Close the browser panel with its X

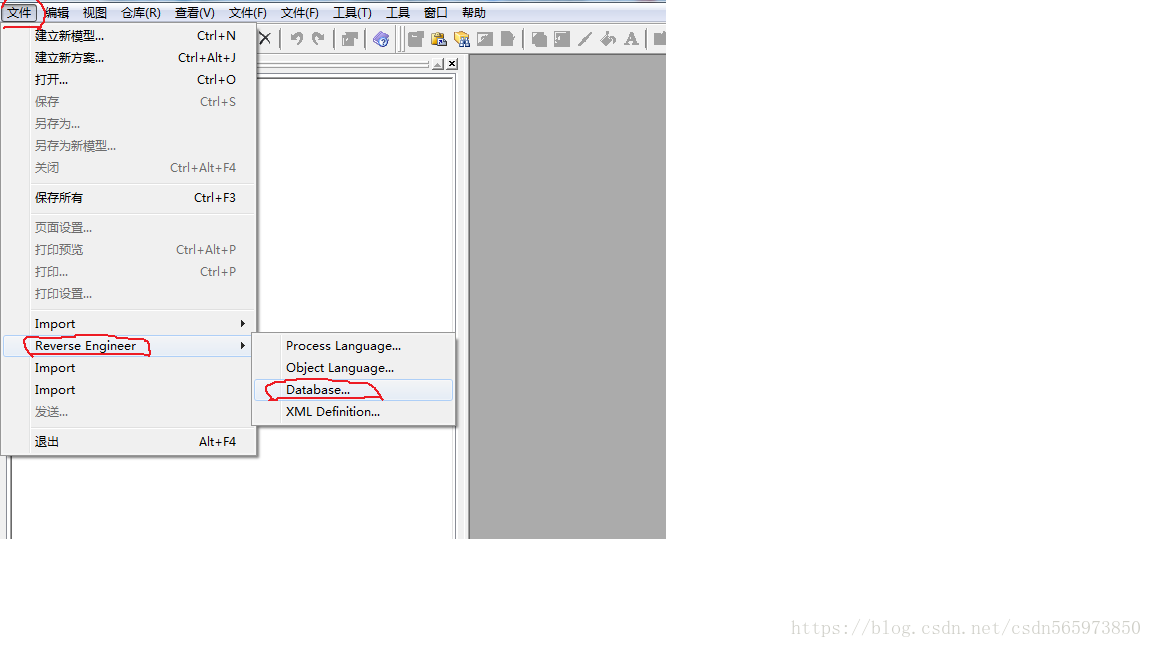(x=453, y=64)
